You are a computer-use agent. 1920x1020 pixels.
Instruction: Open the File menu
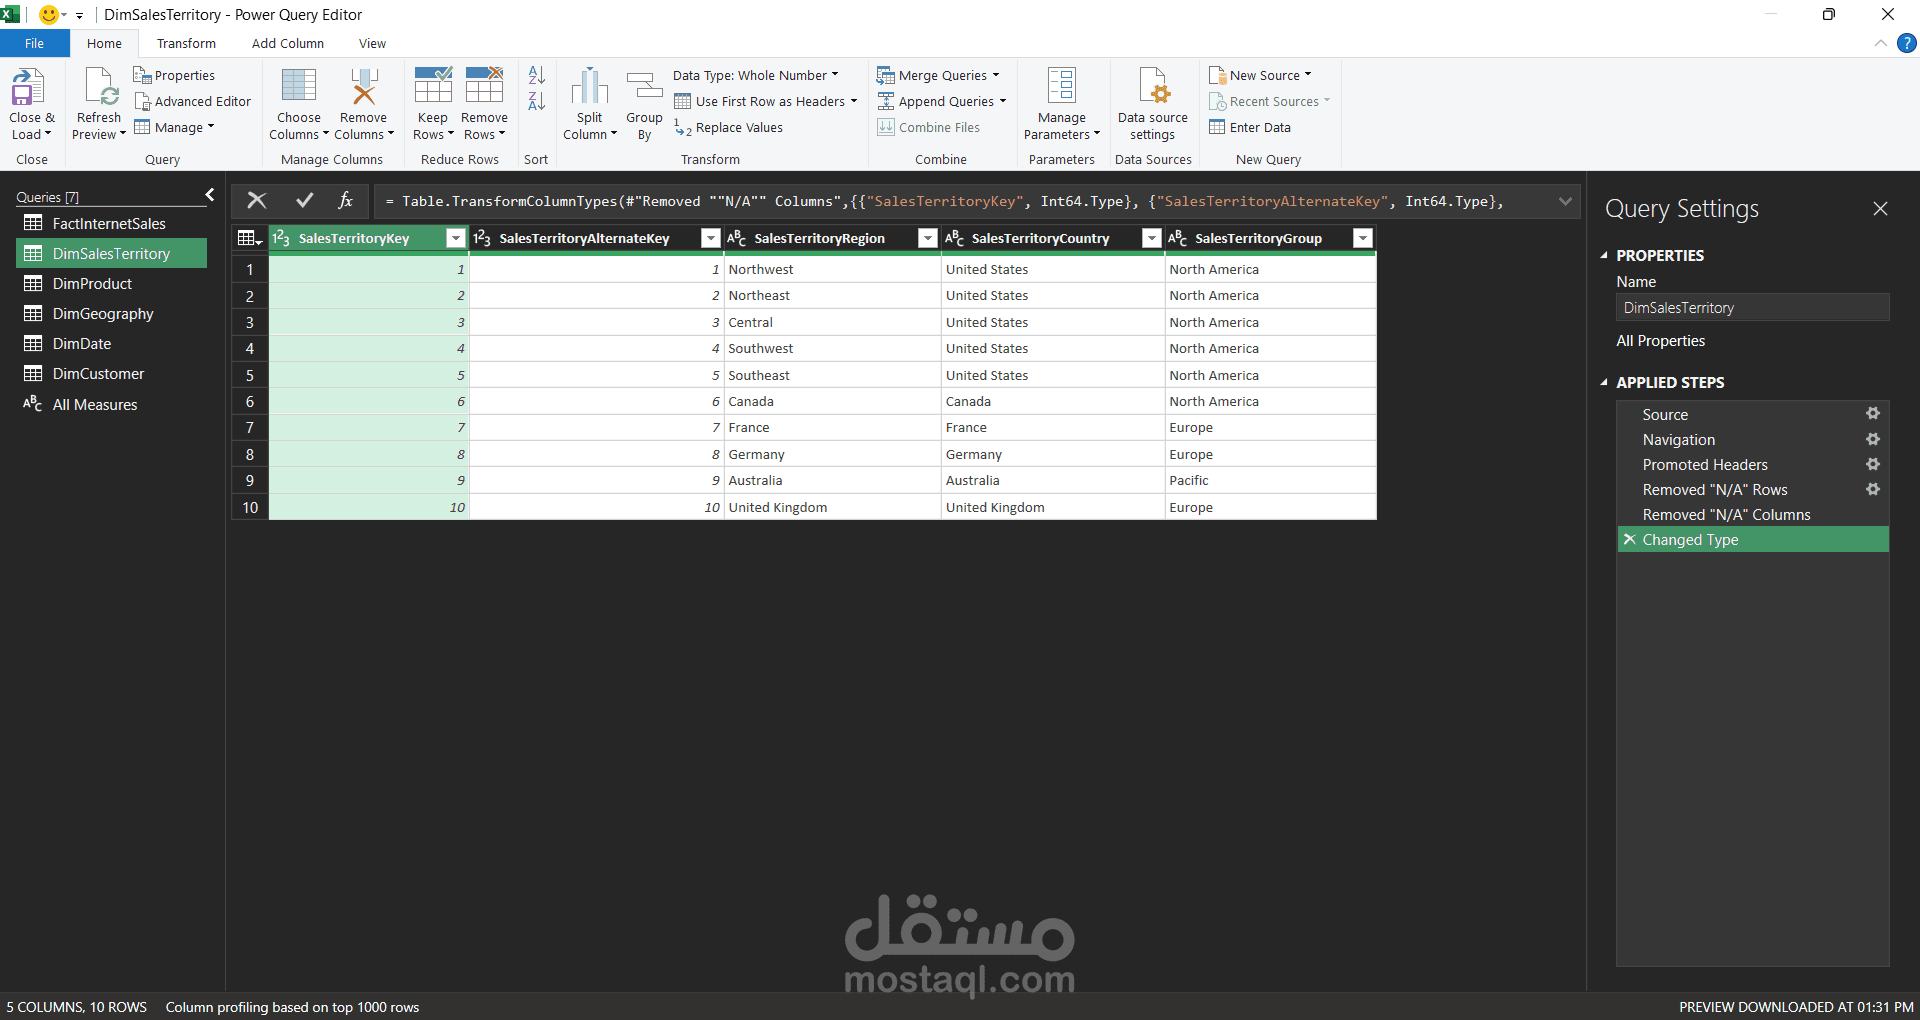click(x=35, y=43)
